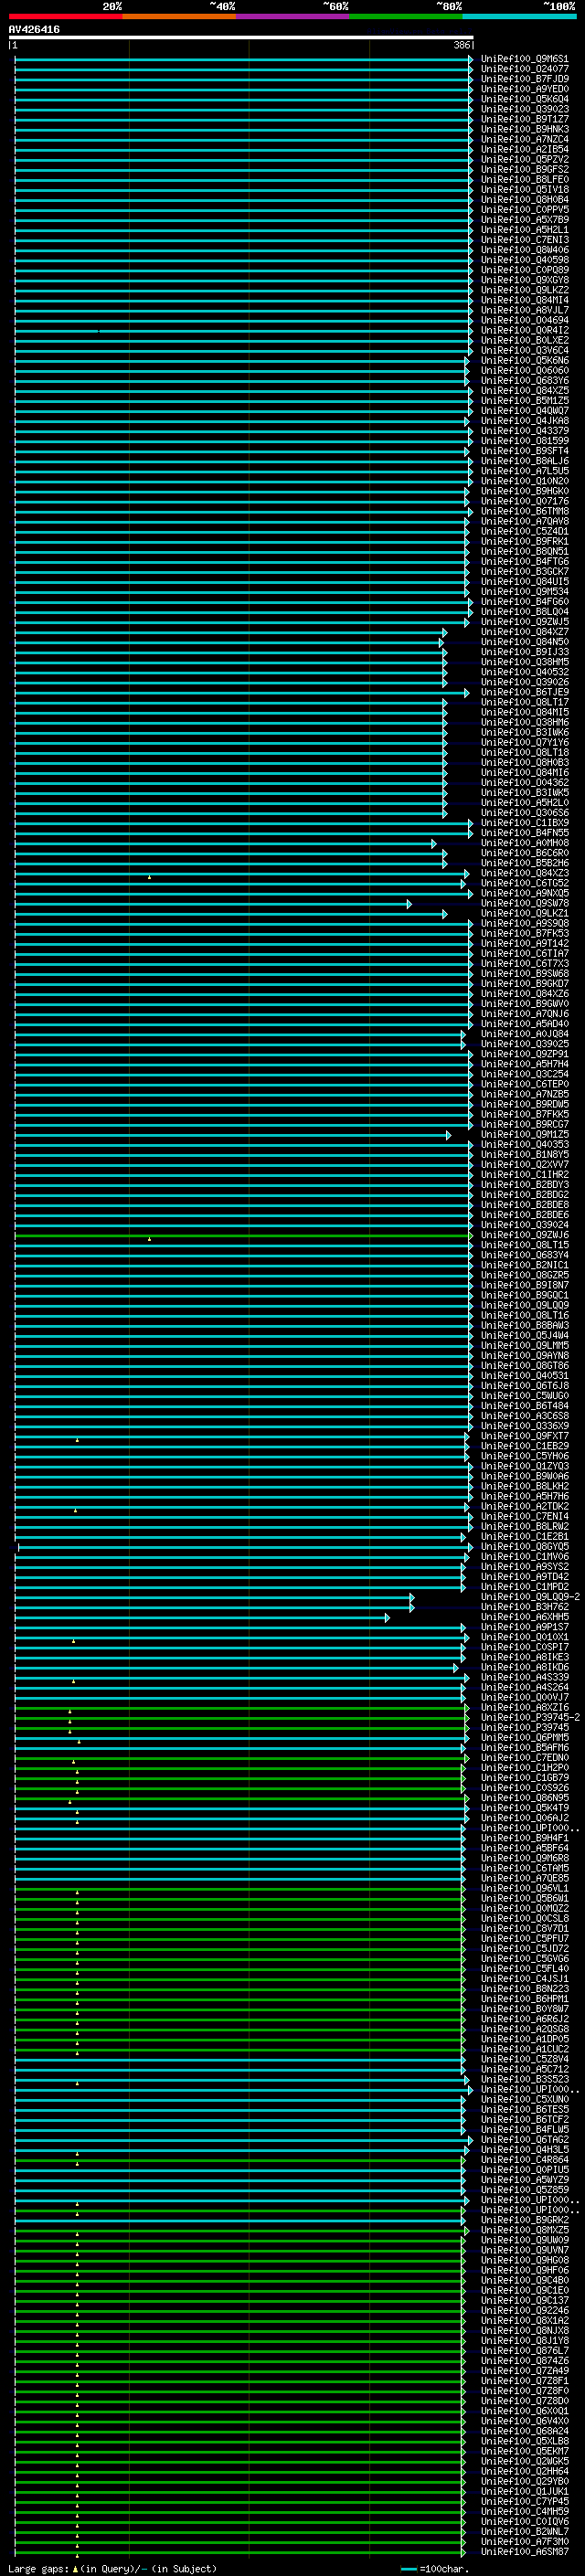
Task: Select the UniRef100_C6TIA7 label
Action: (x=525, y=954)
